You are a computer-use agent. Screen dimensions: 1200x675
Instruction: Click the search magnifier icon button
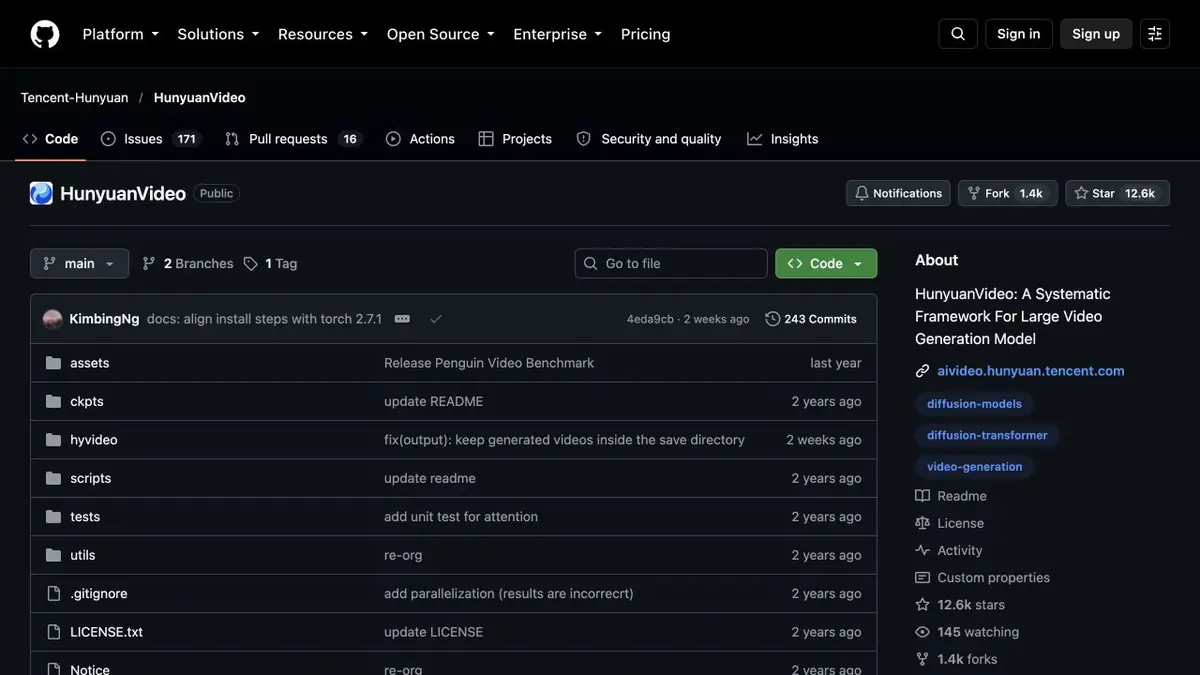(958, 34)
